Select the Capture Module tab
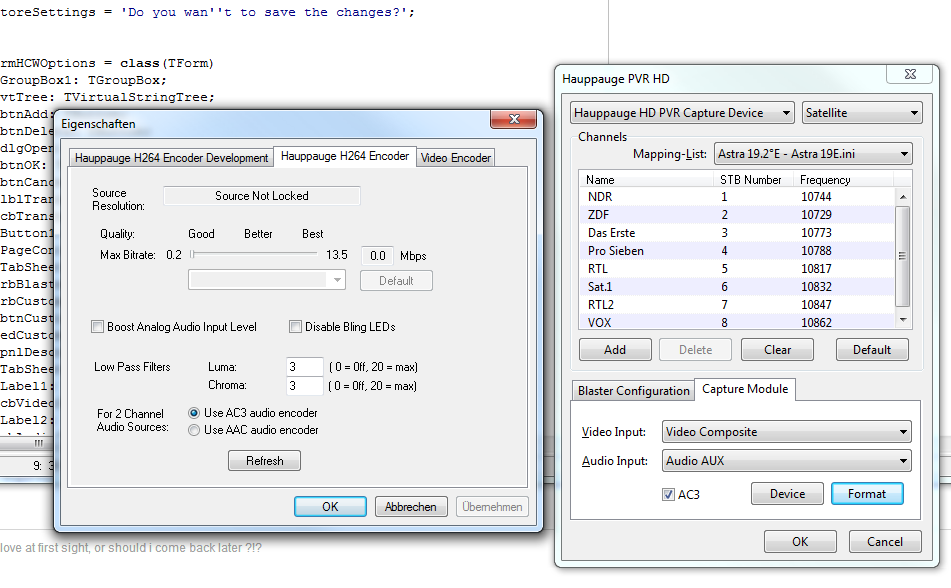 [745, 389]
